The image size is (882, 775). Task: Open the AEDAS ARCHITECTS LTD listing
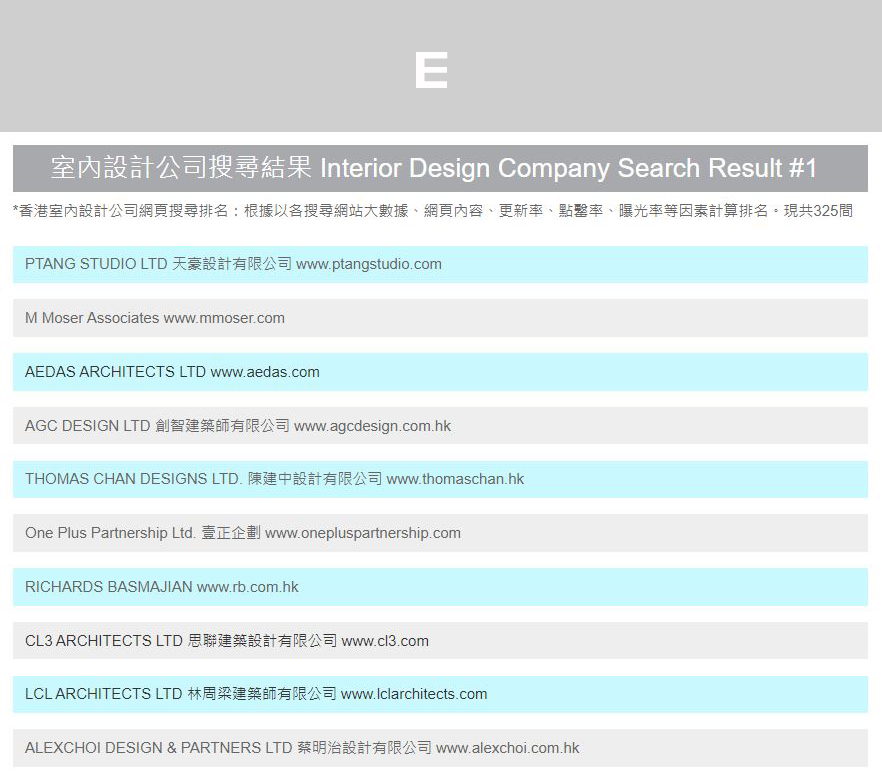coord(440,372)
